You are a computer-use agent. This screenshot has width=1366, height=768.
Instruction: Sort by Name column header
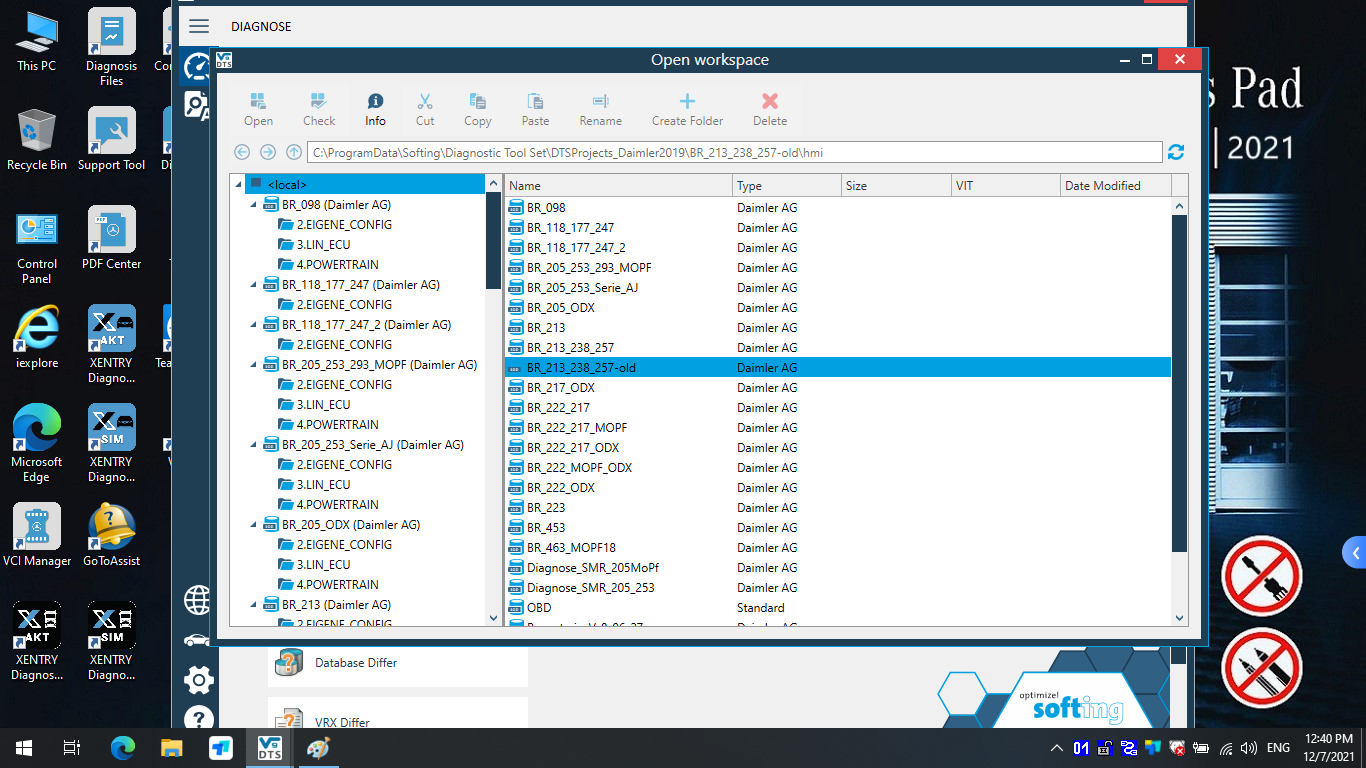tap(618, 185)
